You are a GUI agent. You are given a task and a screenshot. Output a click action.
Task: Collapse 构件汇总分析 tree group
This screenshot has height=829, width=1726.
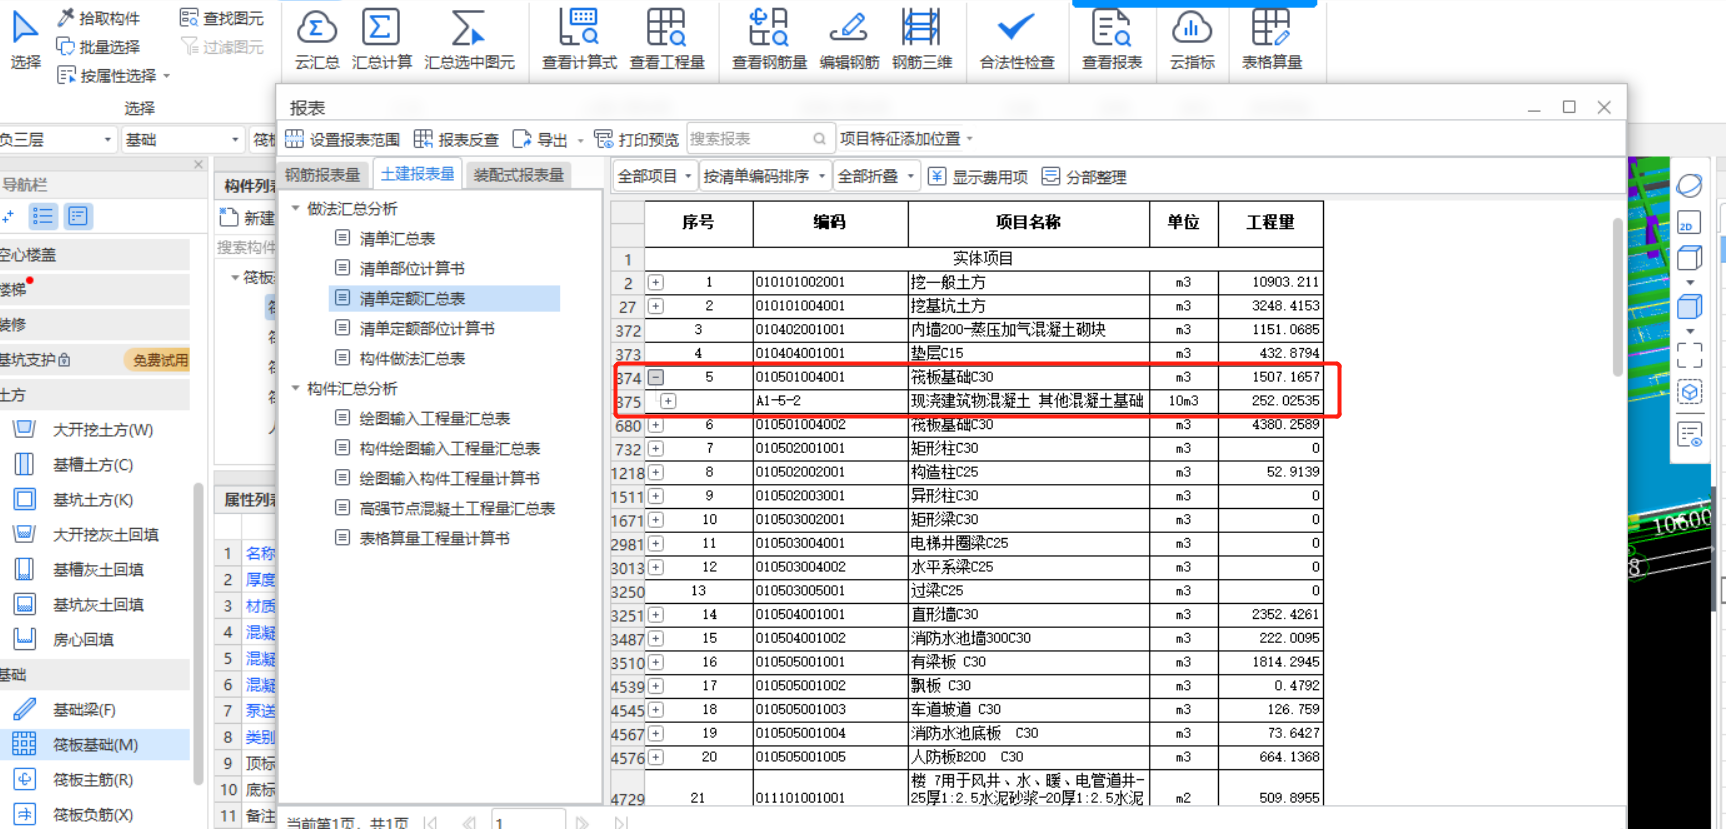(296, 388)
